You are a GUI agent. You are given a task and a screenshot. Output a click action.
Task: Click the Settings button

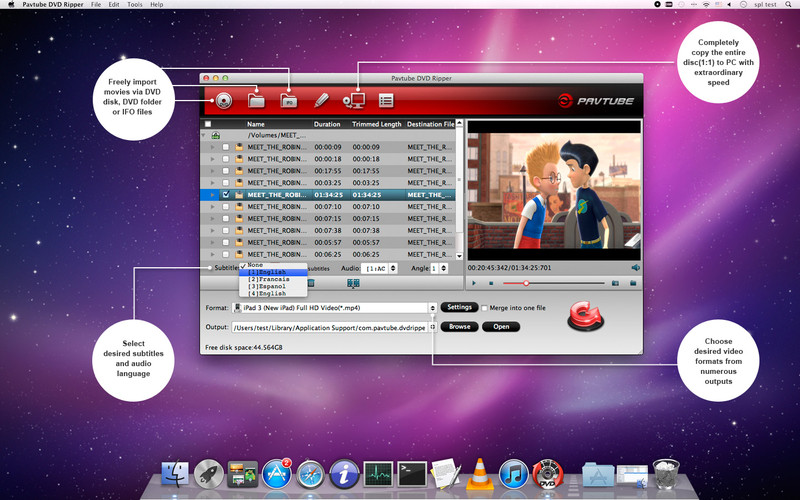pos(459,307)
